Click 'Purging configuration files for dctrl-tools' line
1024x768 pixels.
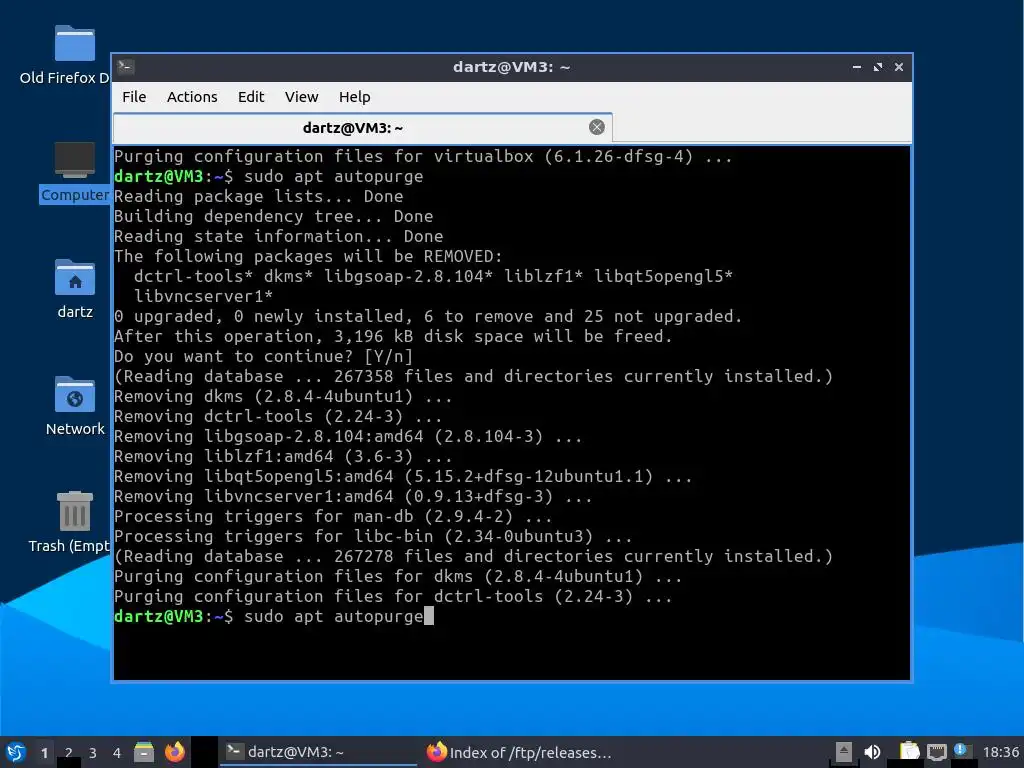tap(393, 596)
